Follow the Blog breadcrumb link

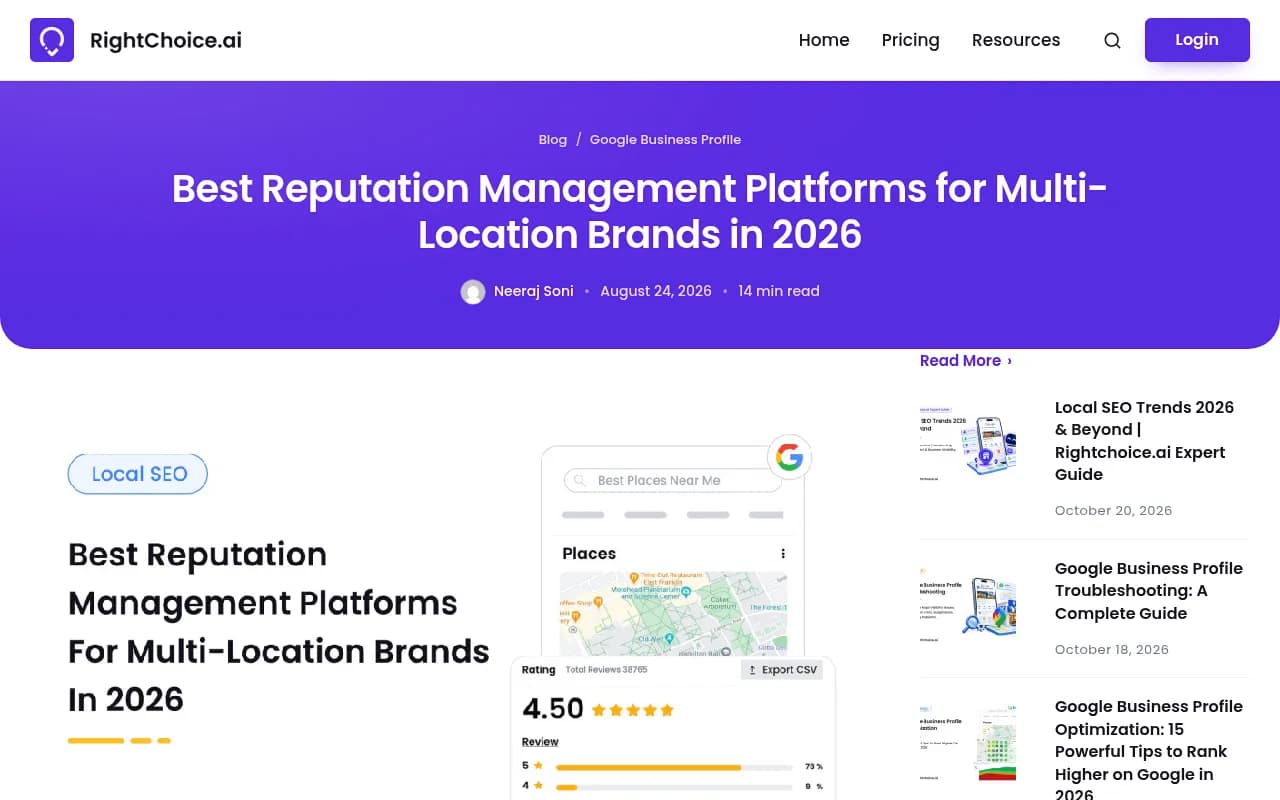(553, 140)
